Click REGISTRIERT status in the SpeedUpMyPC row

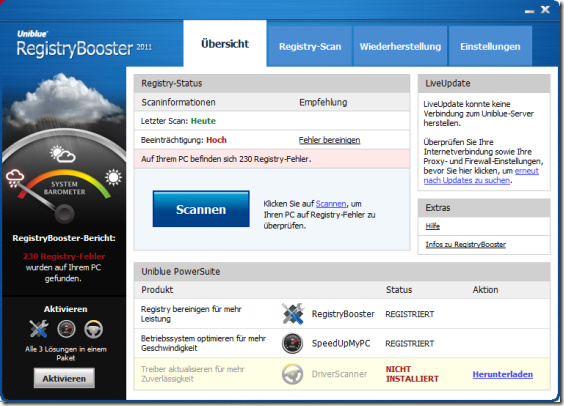(x=410, y=344)
